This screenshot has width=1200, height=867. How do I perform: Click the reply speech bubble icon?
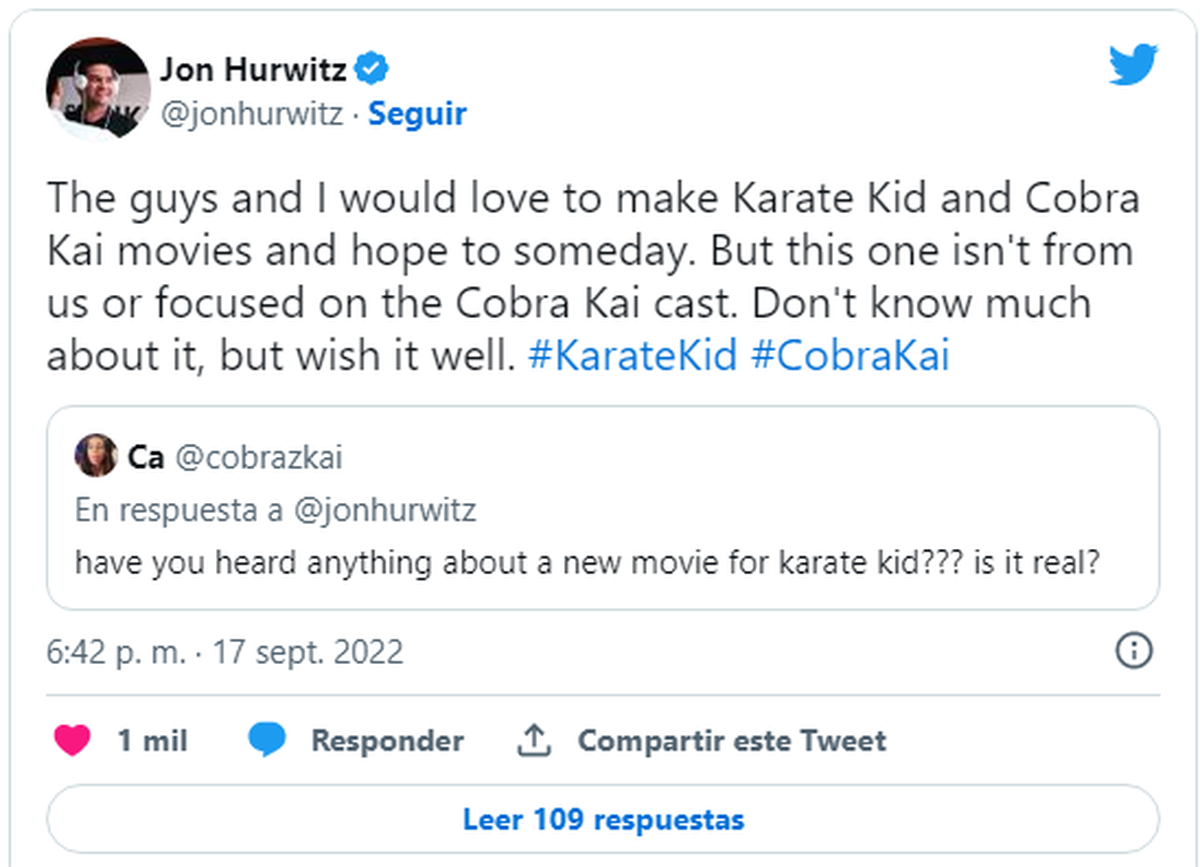269,741
